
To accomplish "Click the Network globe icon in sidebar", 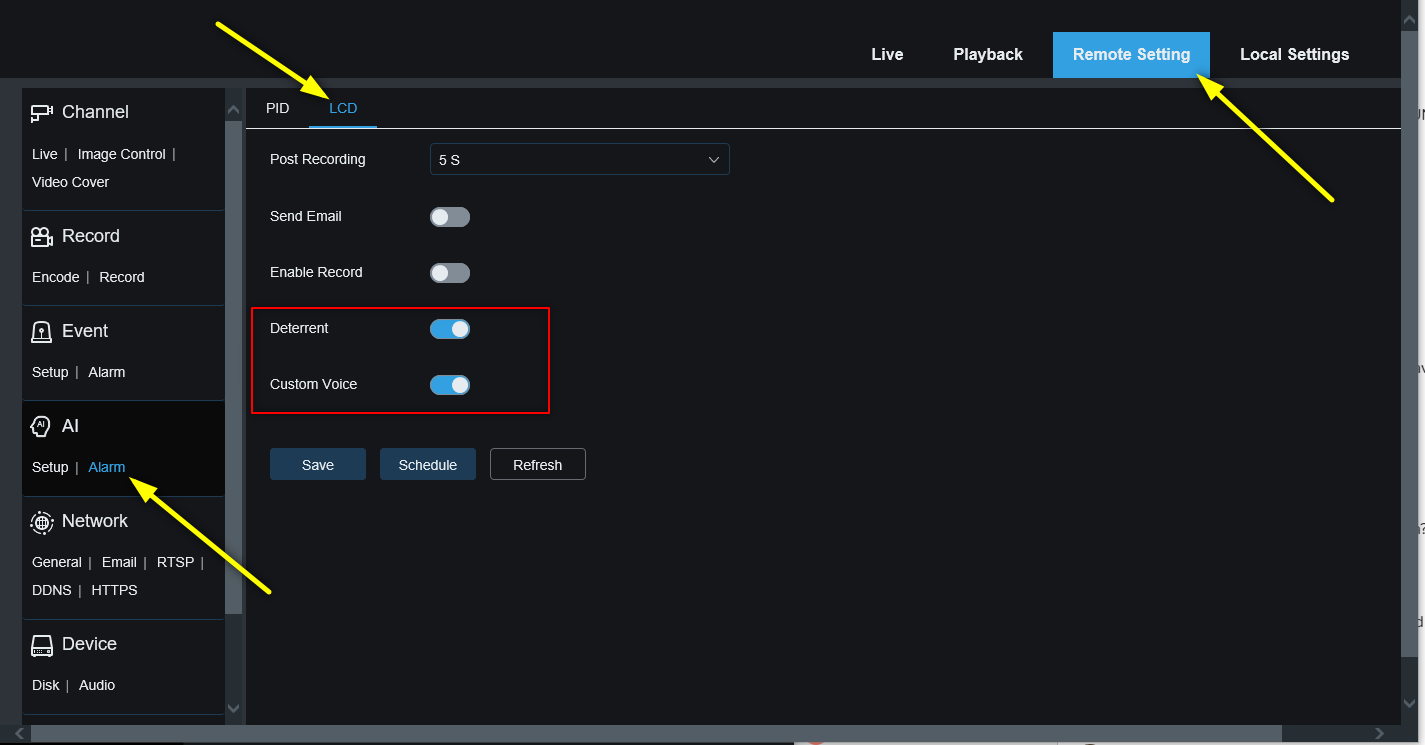I will (x=41, y=522).
